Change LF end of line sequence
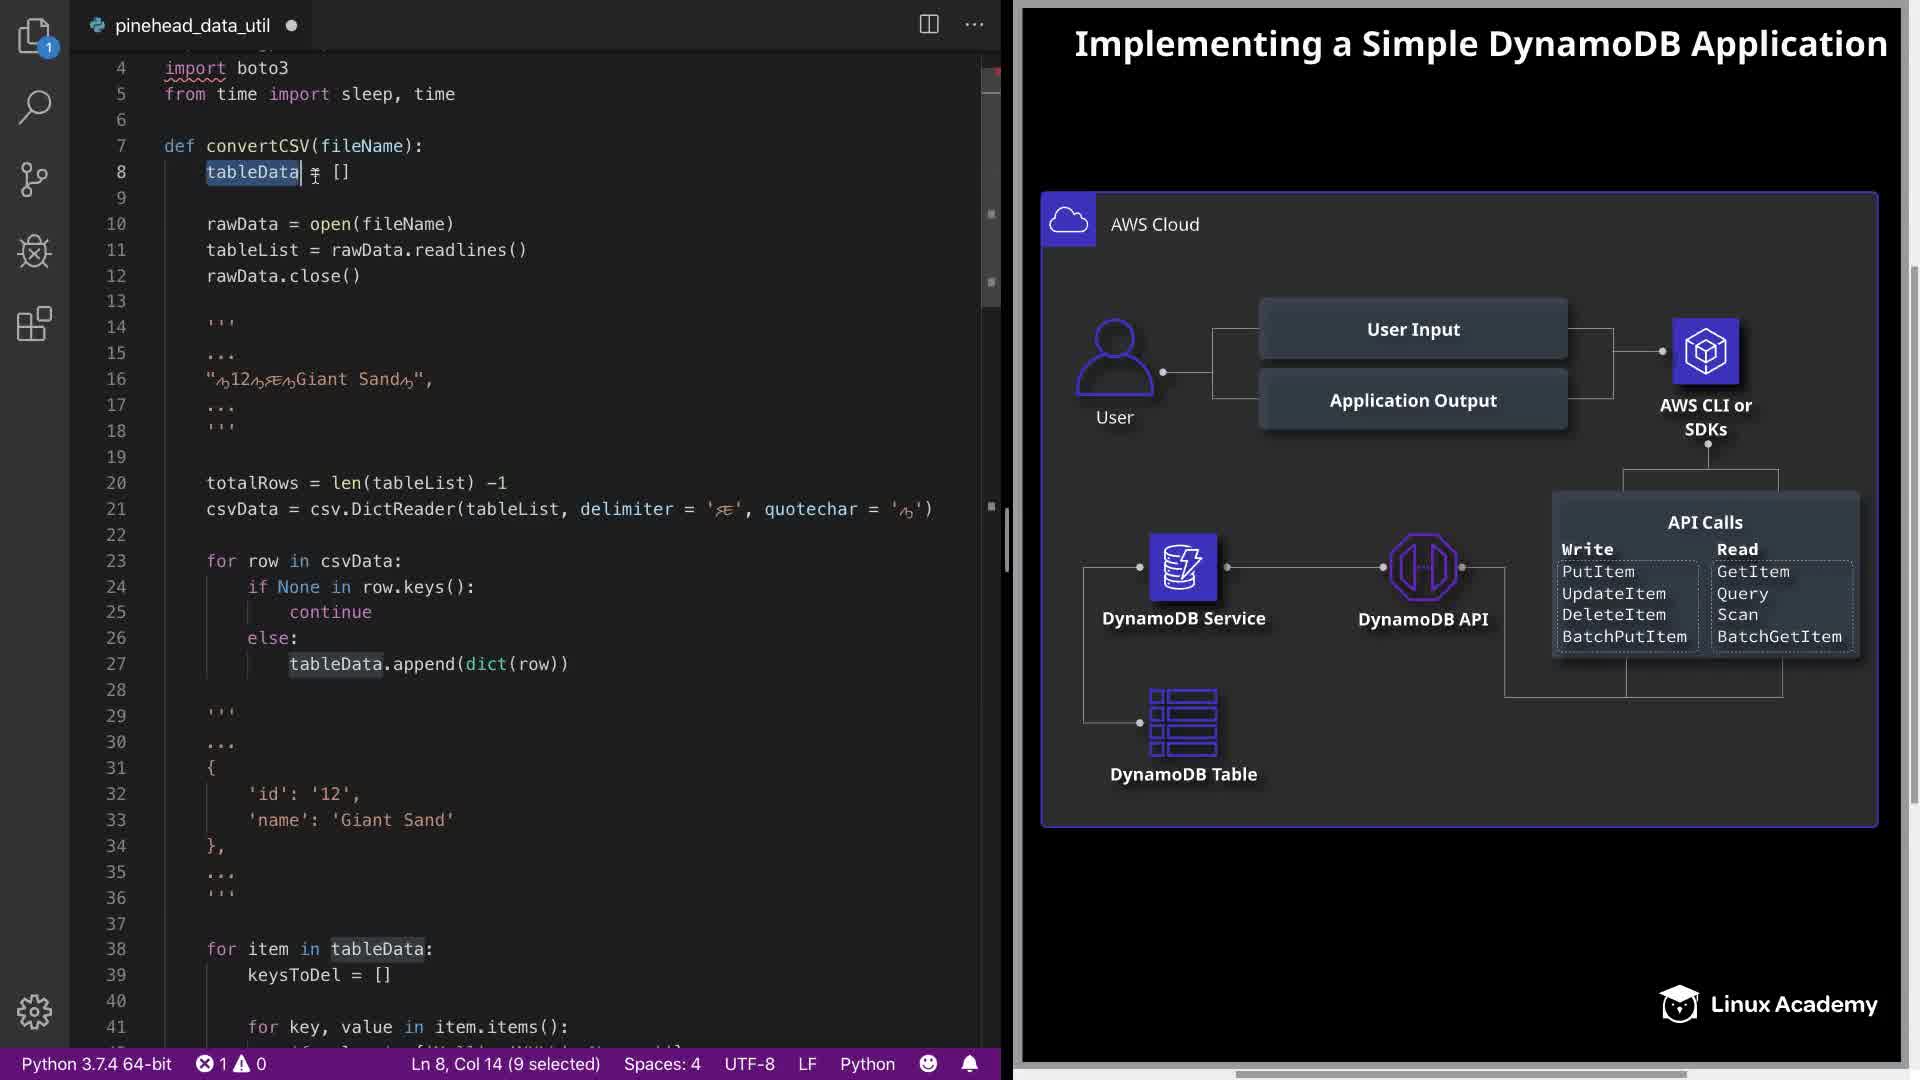1920x1080 pixels. (x=807, y=1064)
